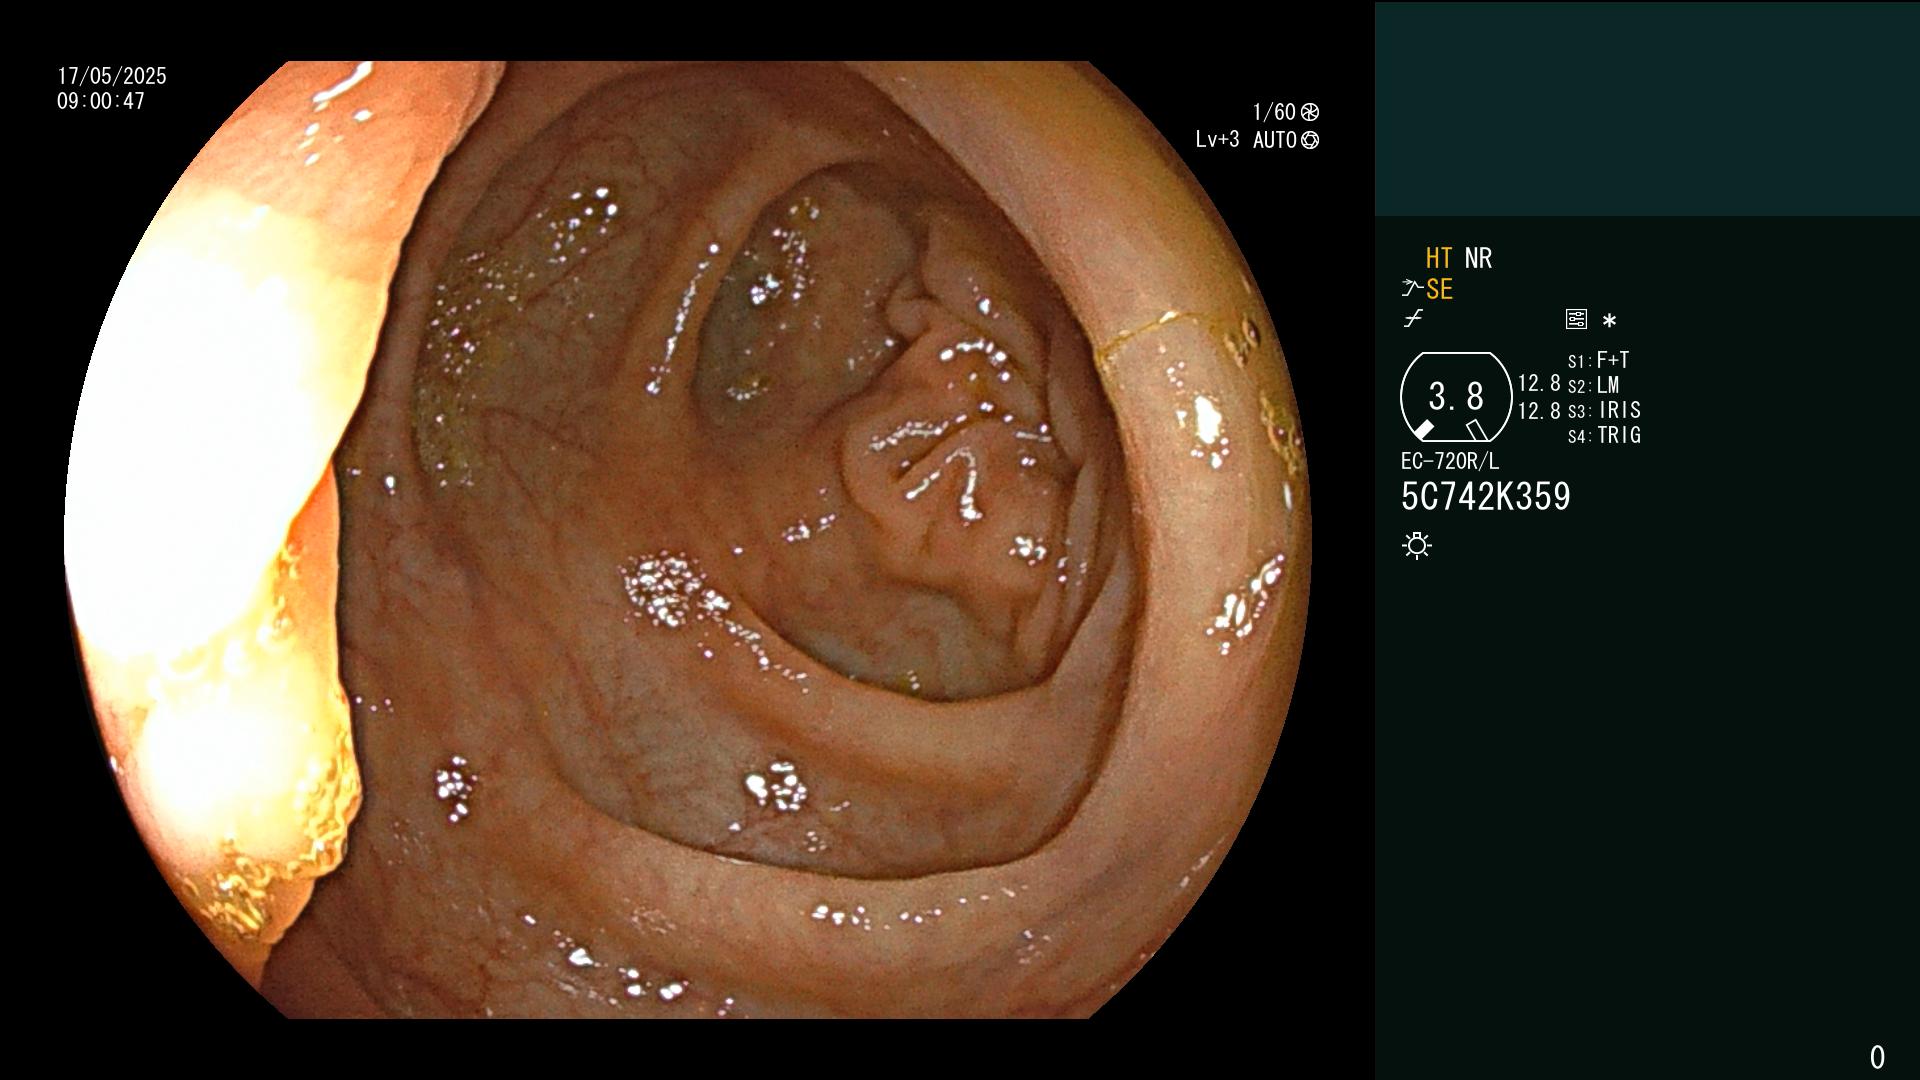Viewport: 1920px width, 1080px height.
Task: Click the serial number 5C742K359
Action: point(1486,496)
